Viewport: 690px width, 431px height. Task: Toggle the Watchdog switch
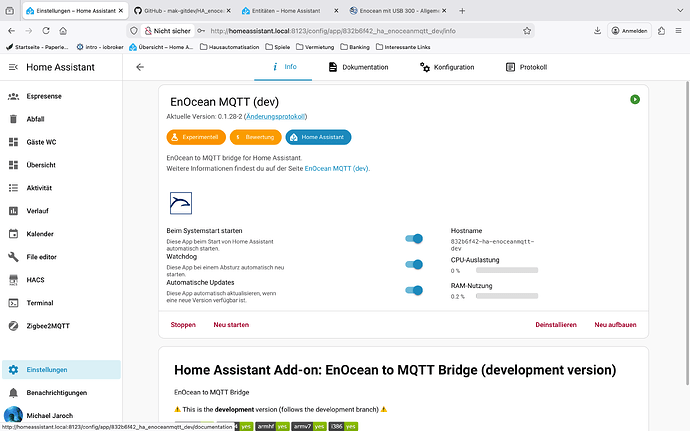[x=414, y=264]
